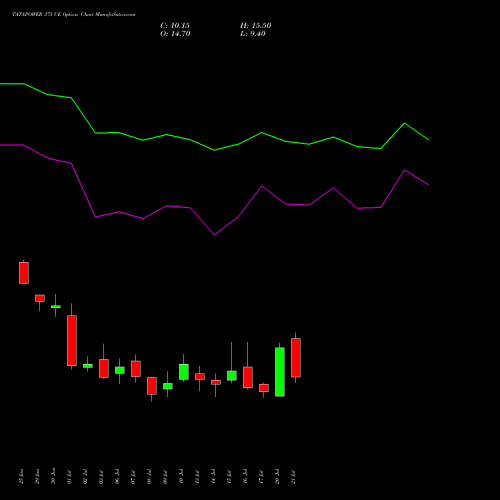Select the low value L: 9.40
This screenshot has height=500, width=500.
(x=253, y=34)
